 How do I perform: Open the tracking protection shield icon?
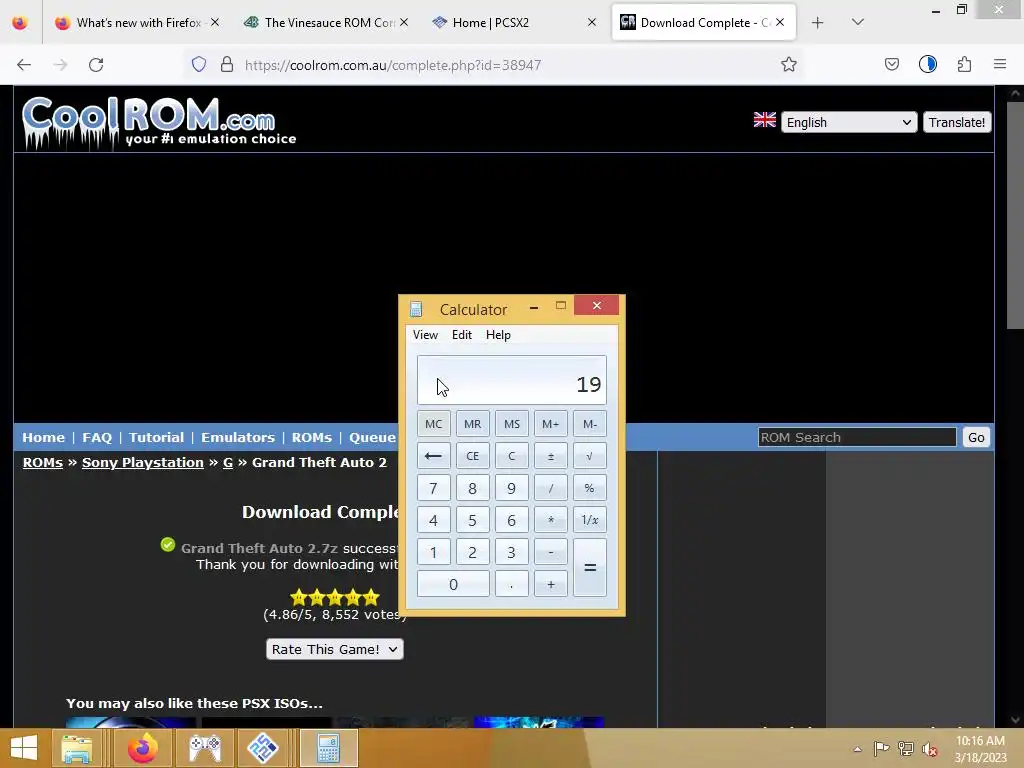coord(199,65)
